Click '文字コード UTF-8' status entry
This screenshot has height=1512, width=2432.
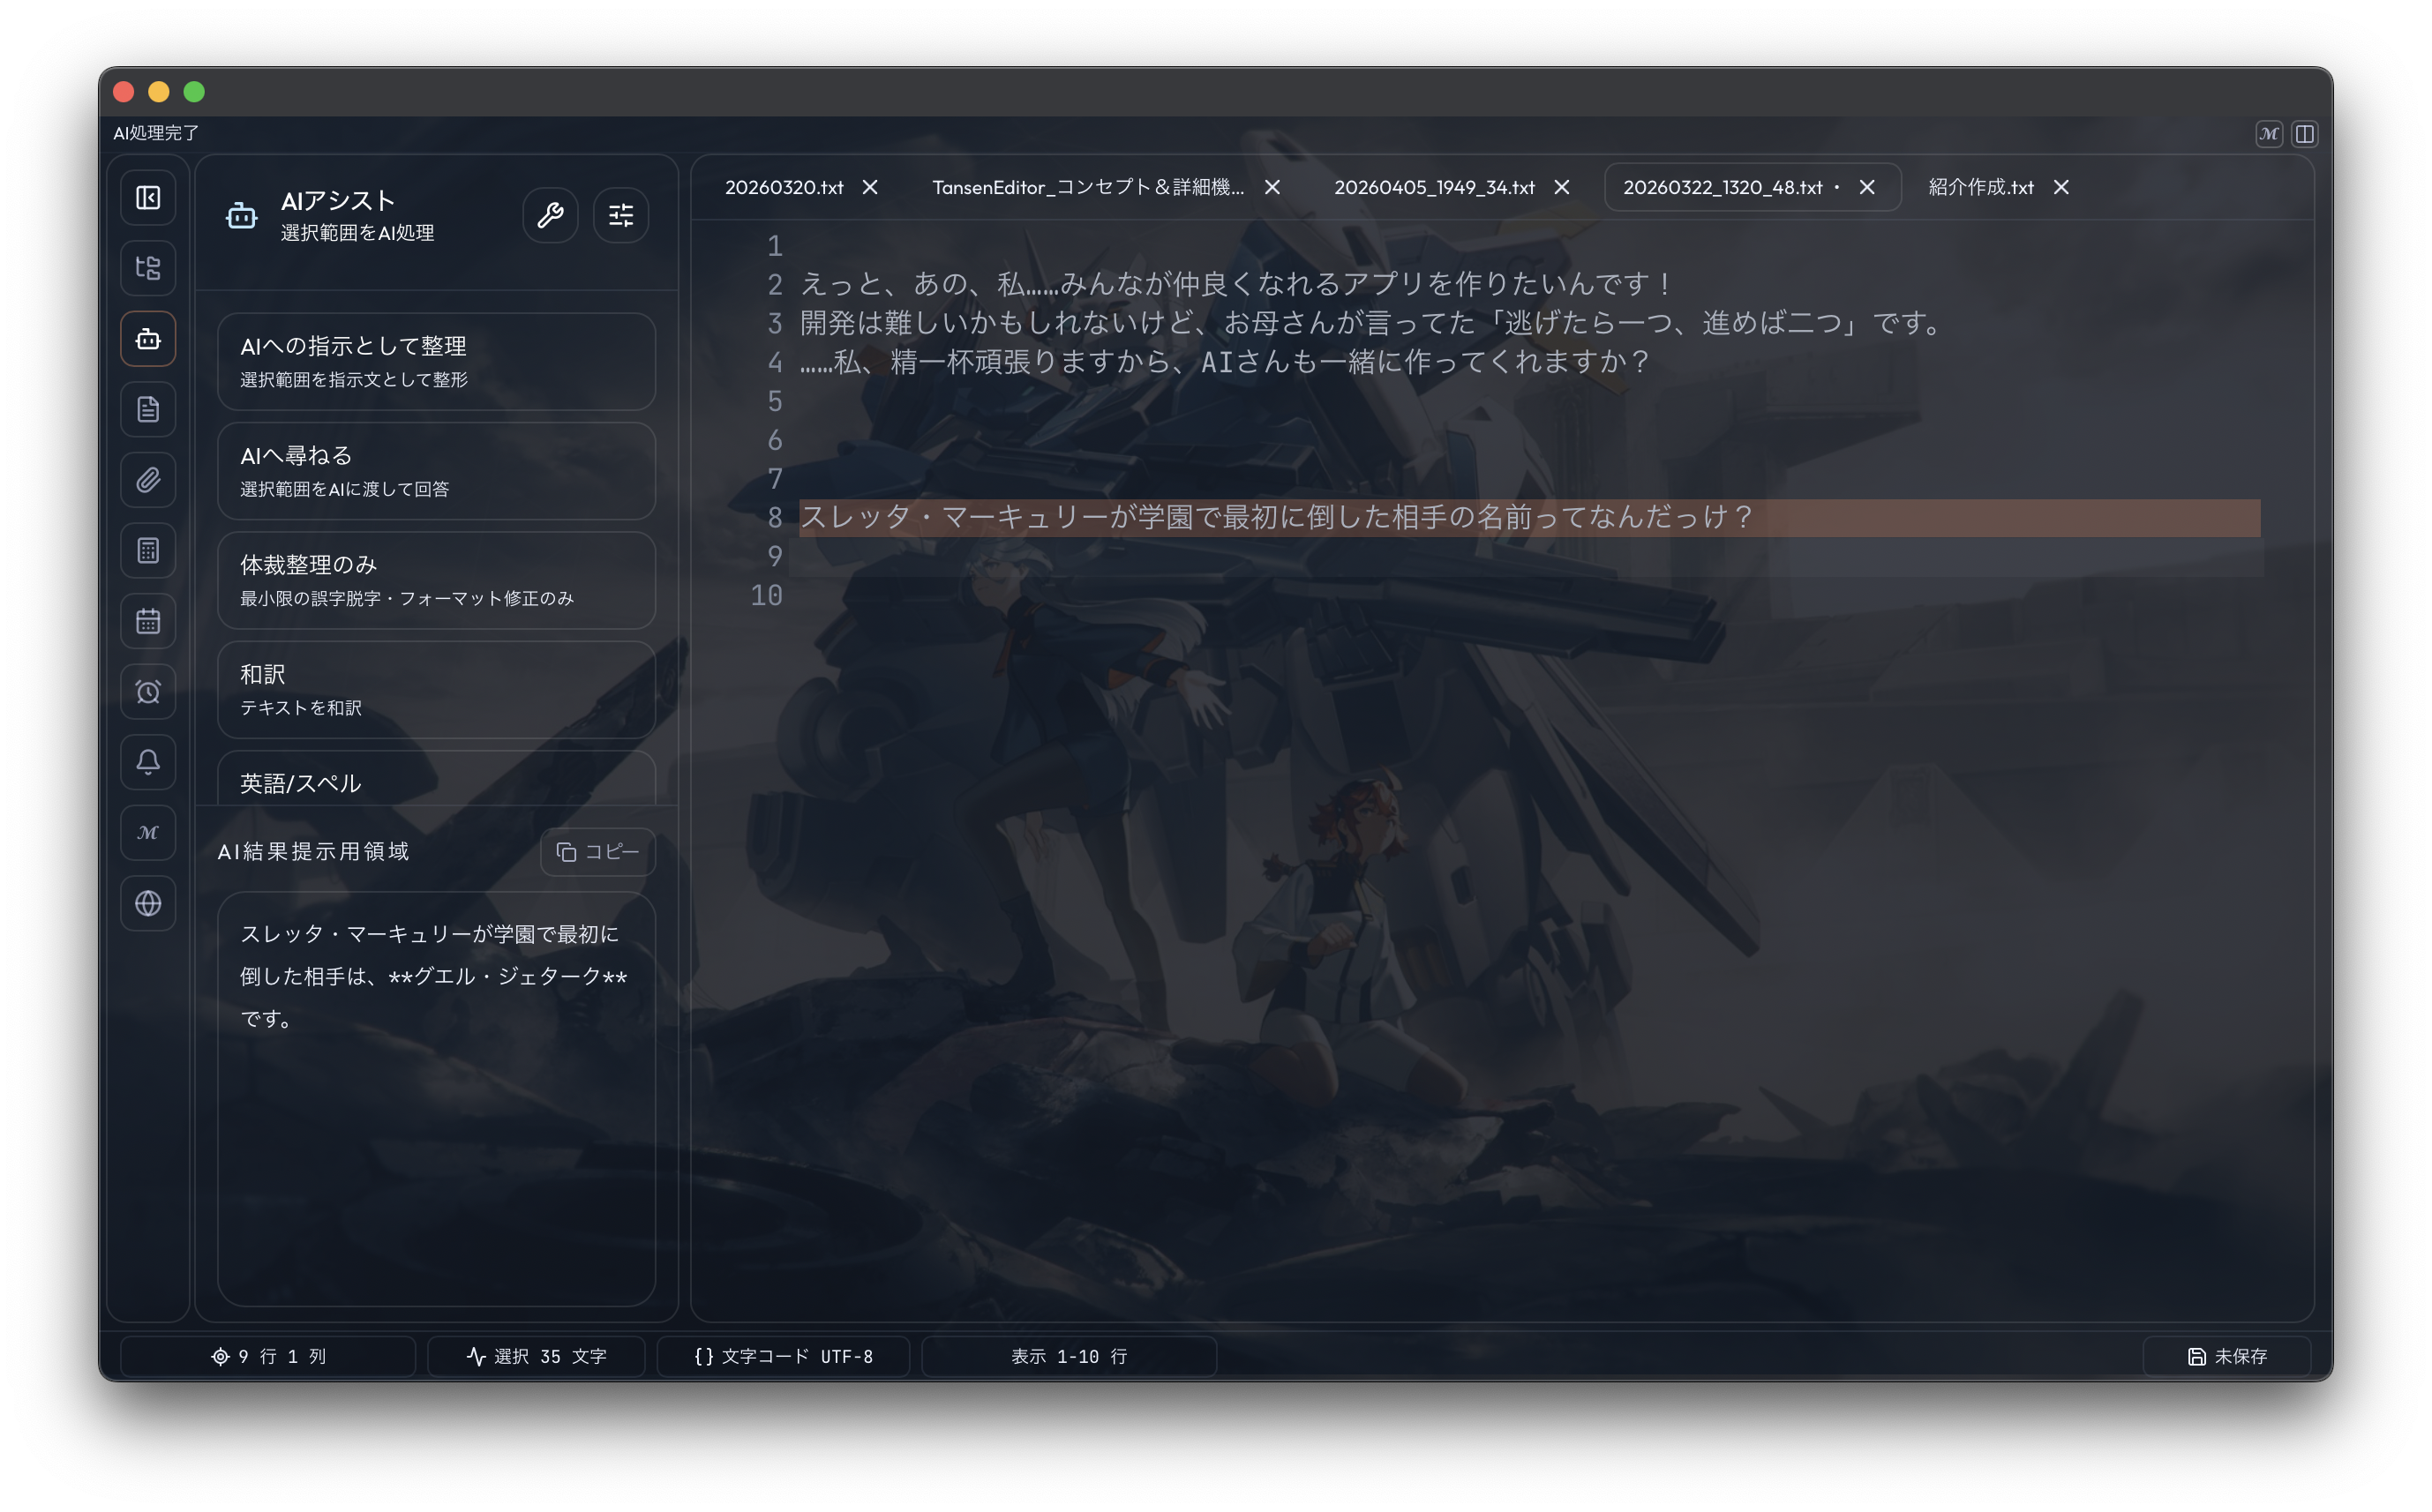point(784,1357)
